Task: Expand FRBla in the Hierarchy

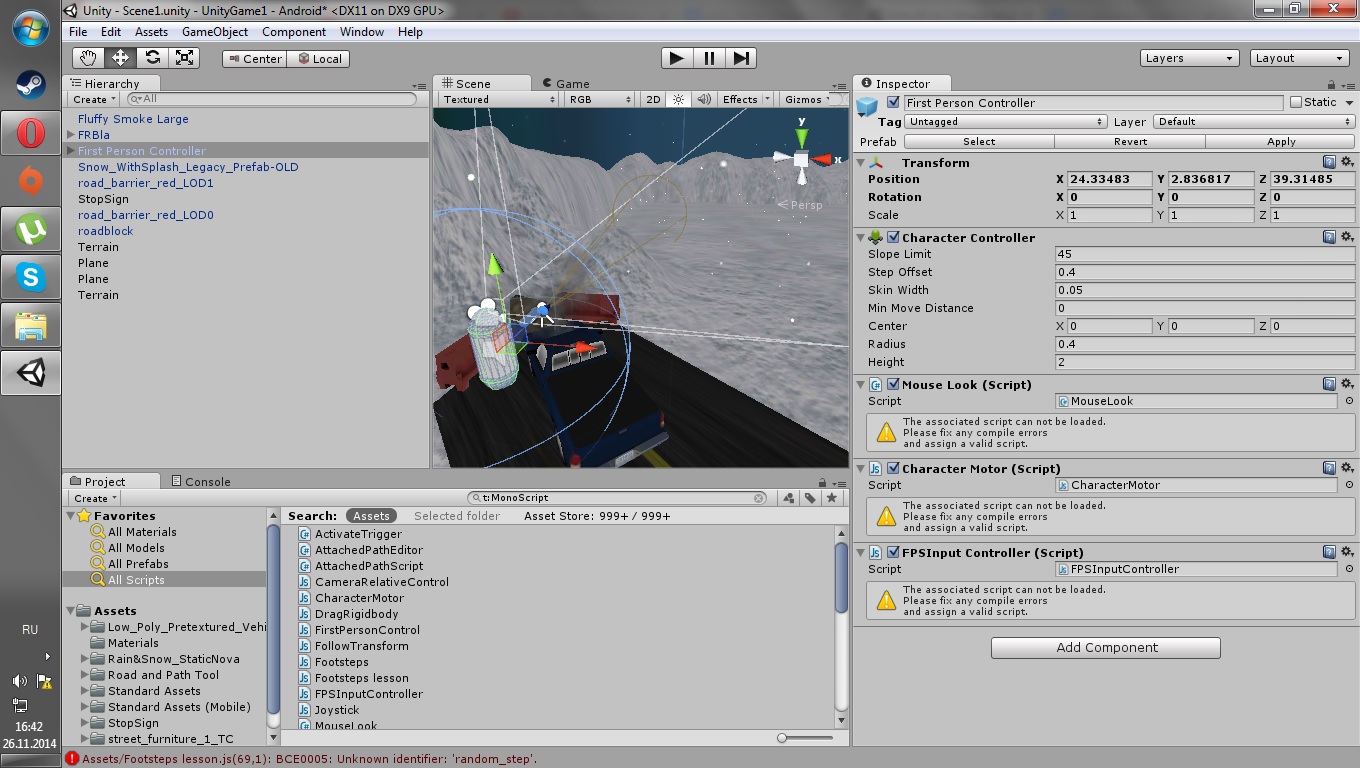Action: [x=70, y=134]
